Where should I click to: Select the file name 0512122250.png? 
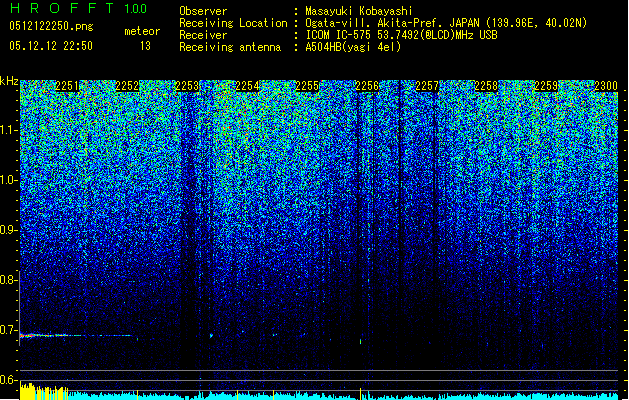tap(51, 26)
